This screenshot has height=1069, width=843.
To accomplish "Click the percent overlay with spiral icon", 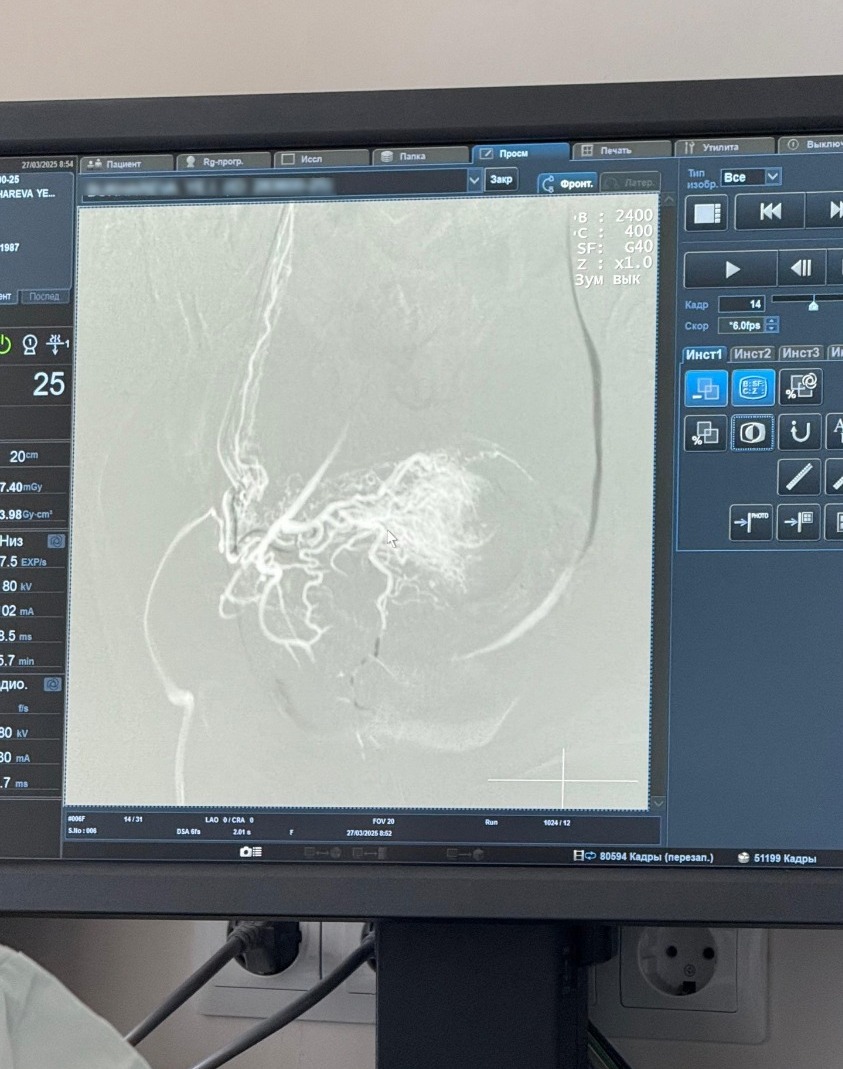I will [799, 387].
